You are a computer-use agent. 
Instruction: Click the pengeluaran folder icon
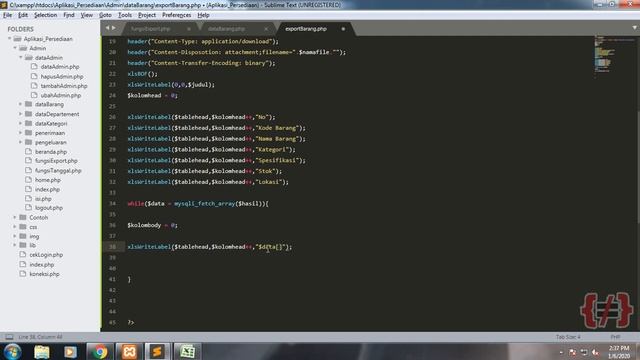click(x=29, y=142)
